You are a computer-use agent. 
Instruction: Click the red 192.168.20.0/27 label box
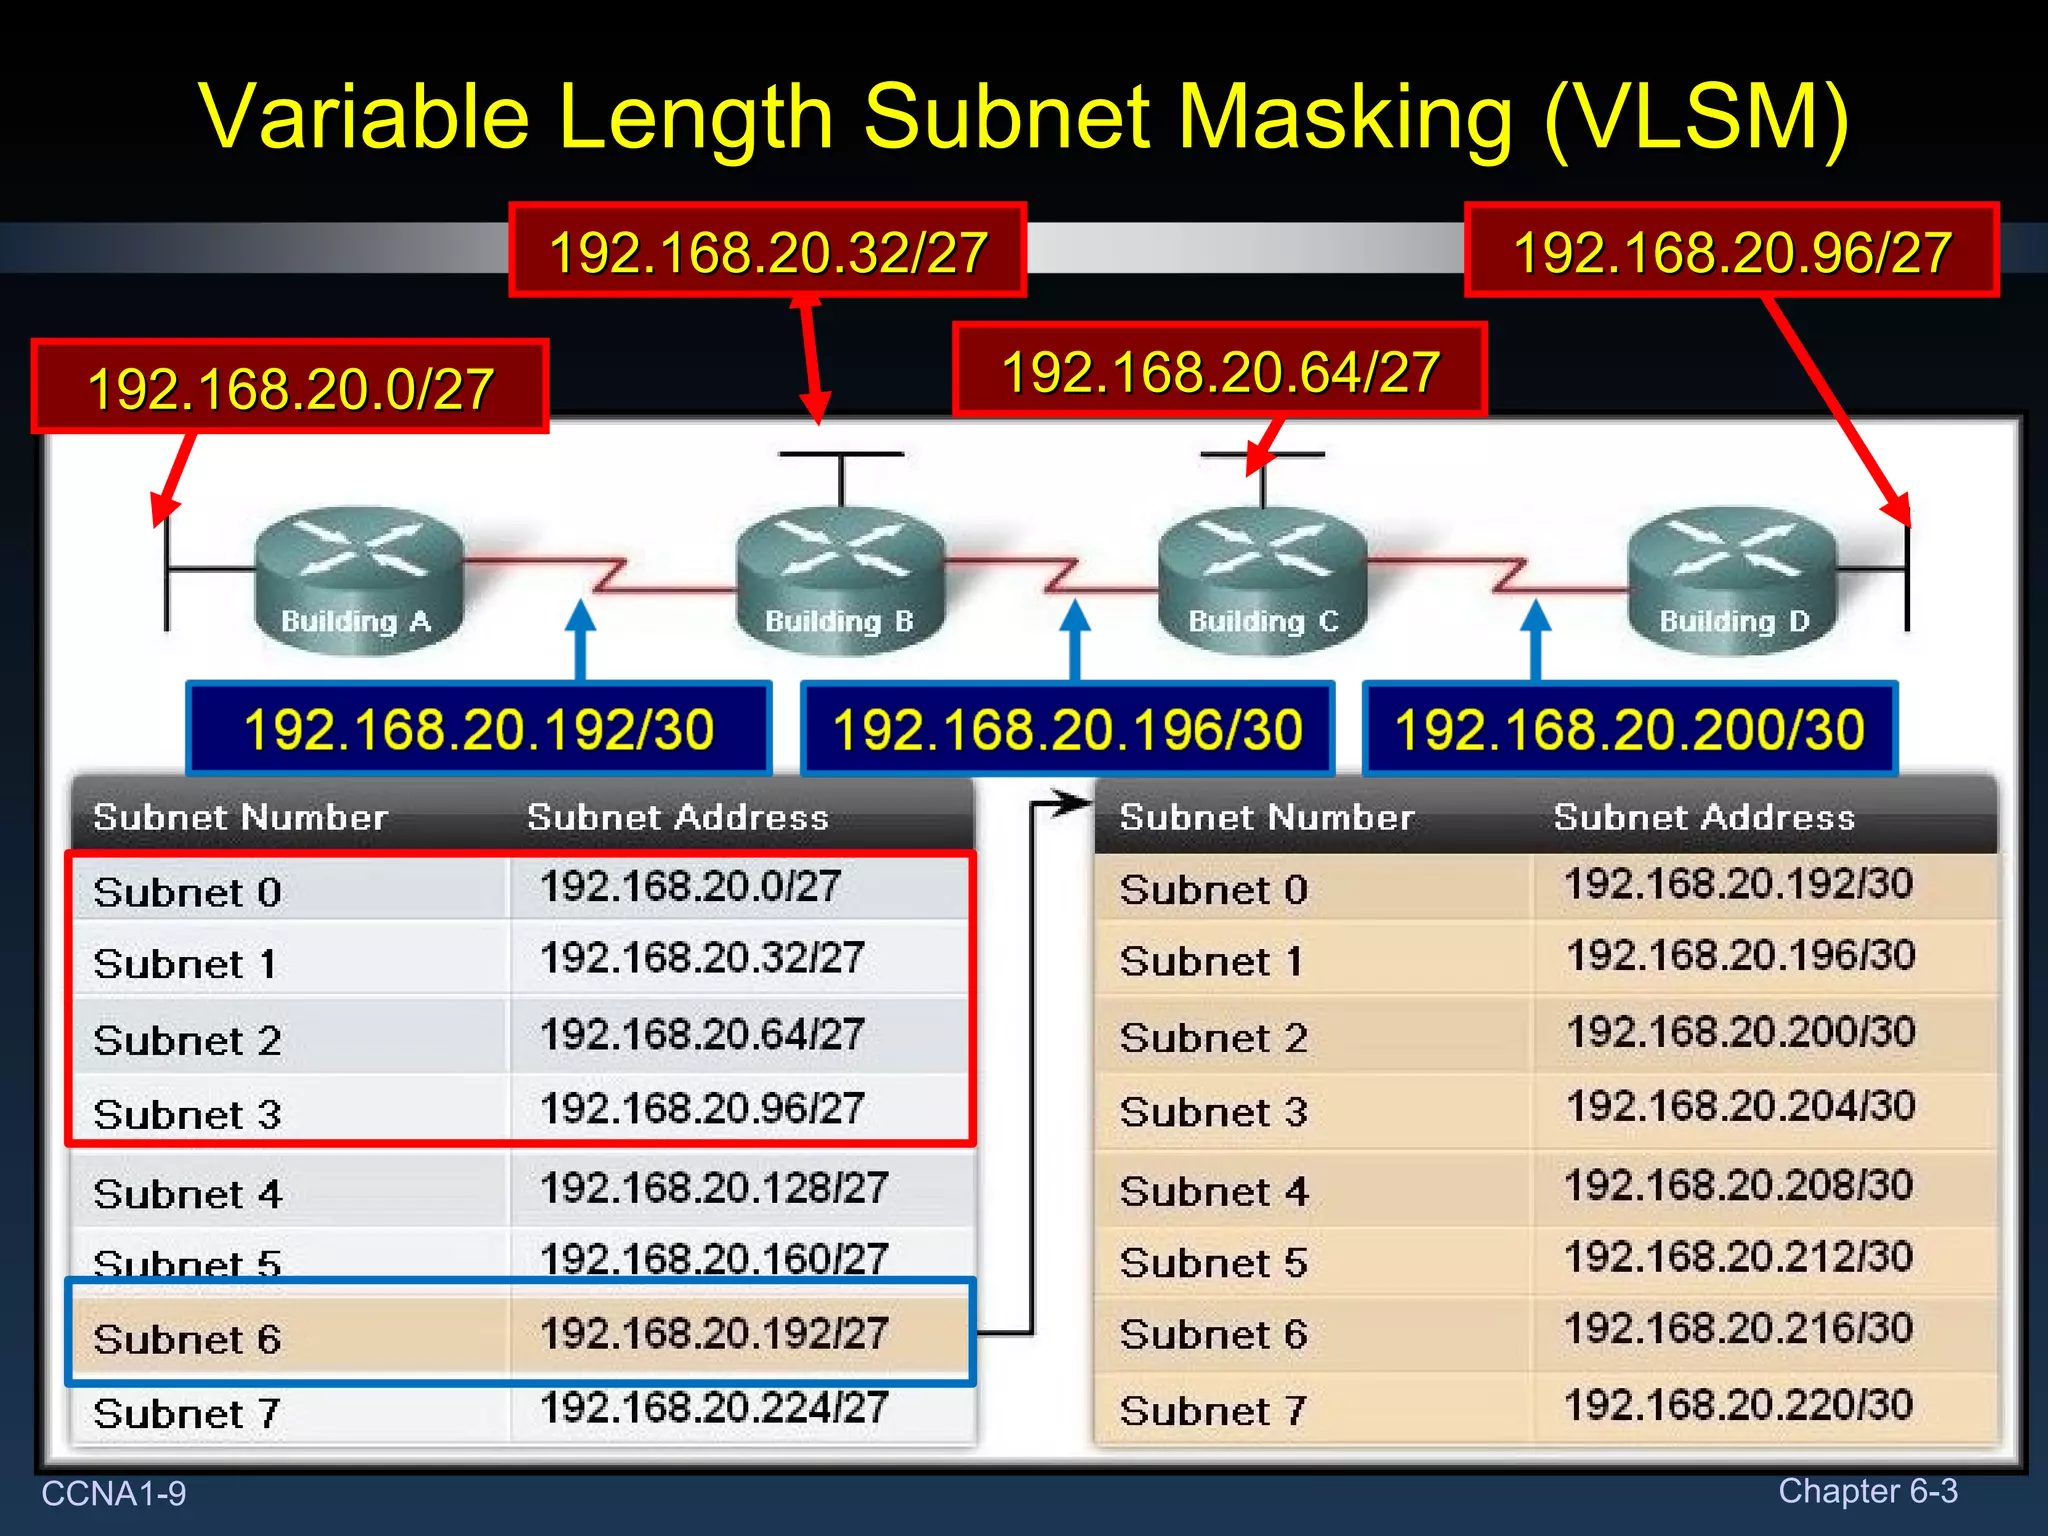tap(290, 387)
